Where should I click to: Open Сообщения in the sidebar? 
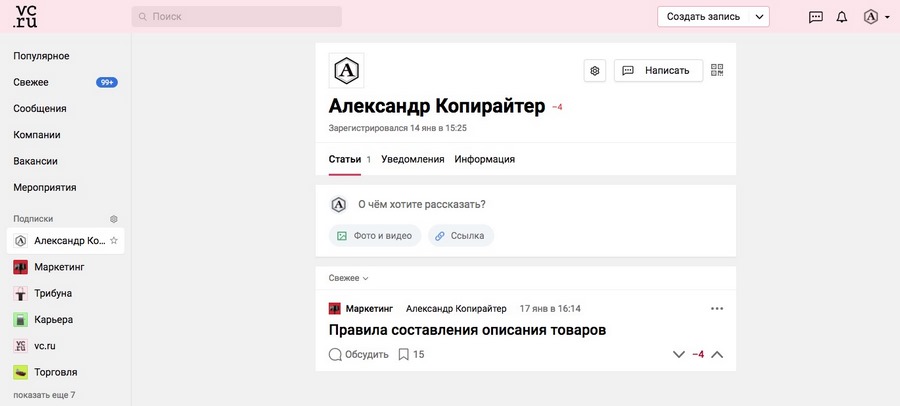40,109
